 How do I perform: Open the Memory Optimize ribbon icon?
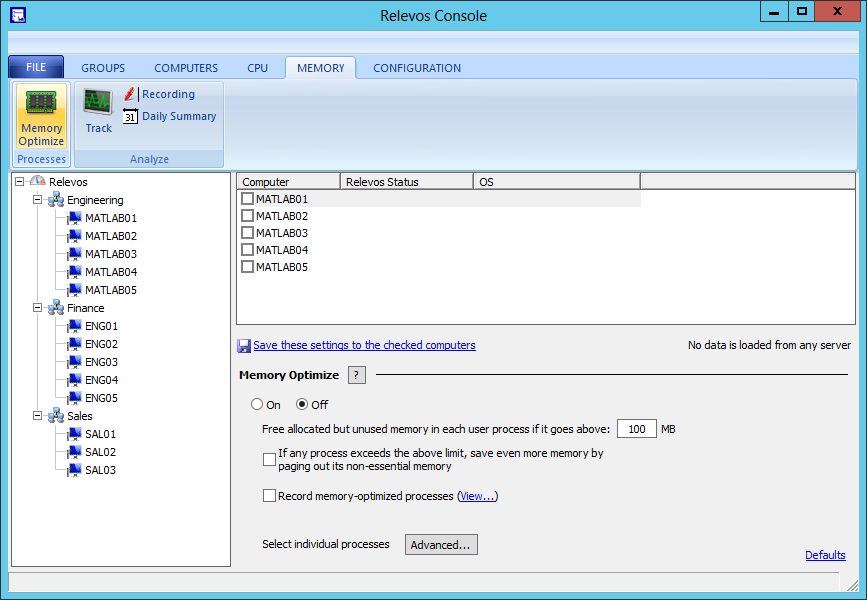point(41,103)
